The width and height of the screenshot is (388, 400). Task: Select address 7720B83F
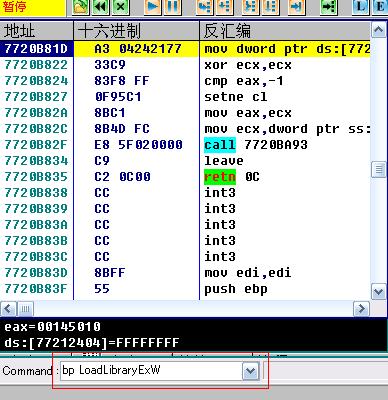(36, 289)
